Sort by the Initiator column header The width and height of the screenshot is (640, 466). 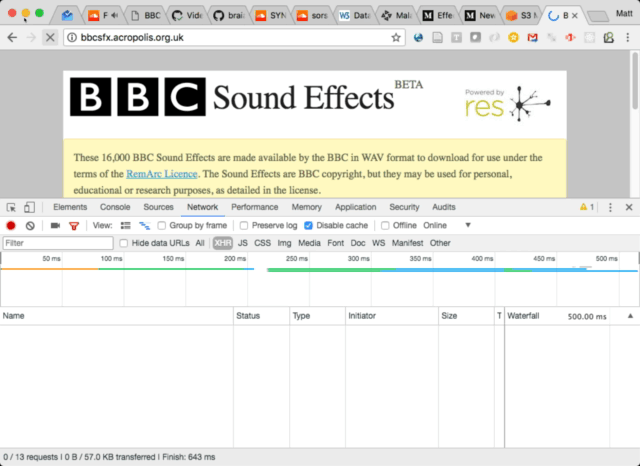pyautogui.click(x=391, y=316)
